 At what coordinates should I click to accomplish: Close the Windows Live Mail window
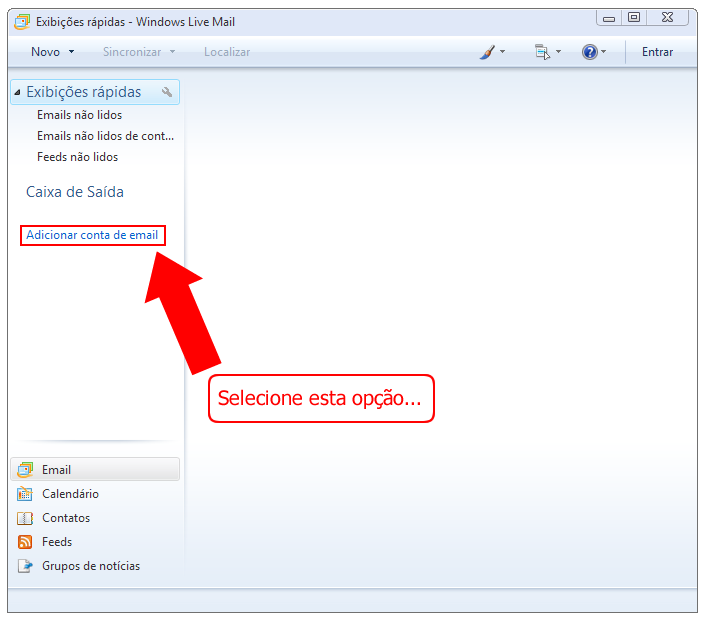(668, 18)
